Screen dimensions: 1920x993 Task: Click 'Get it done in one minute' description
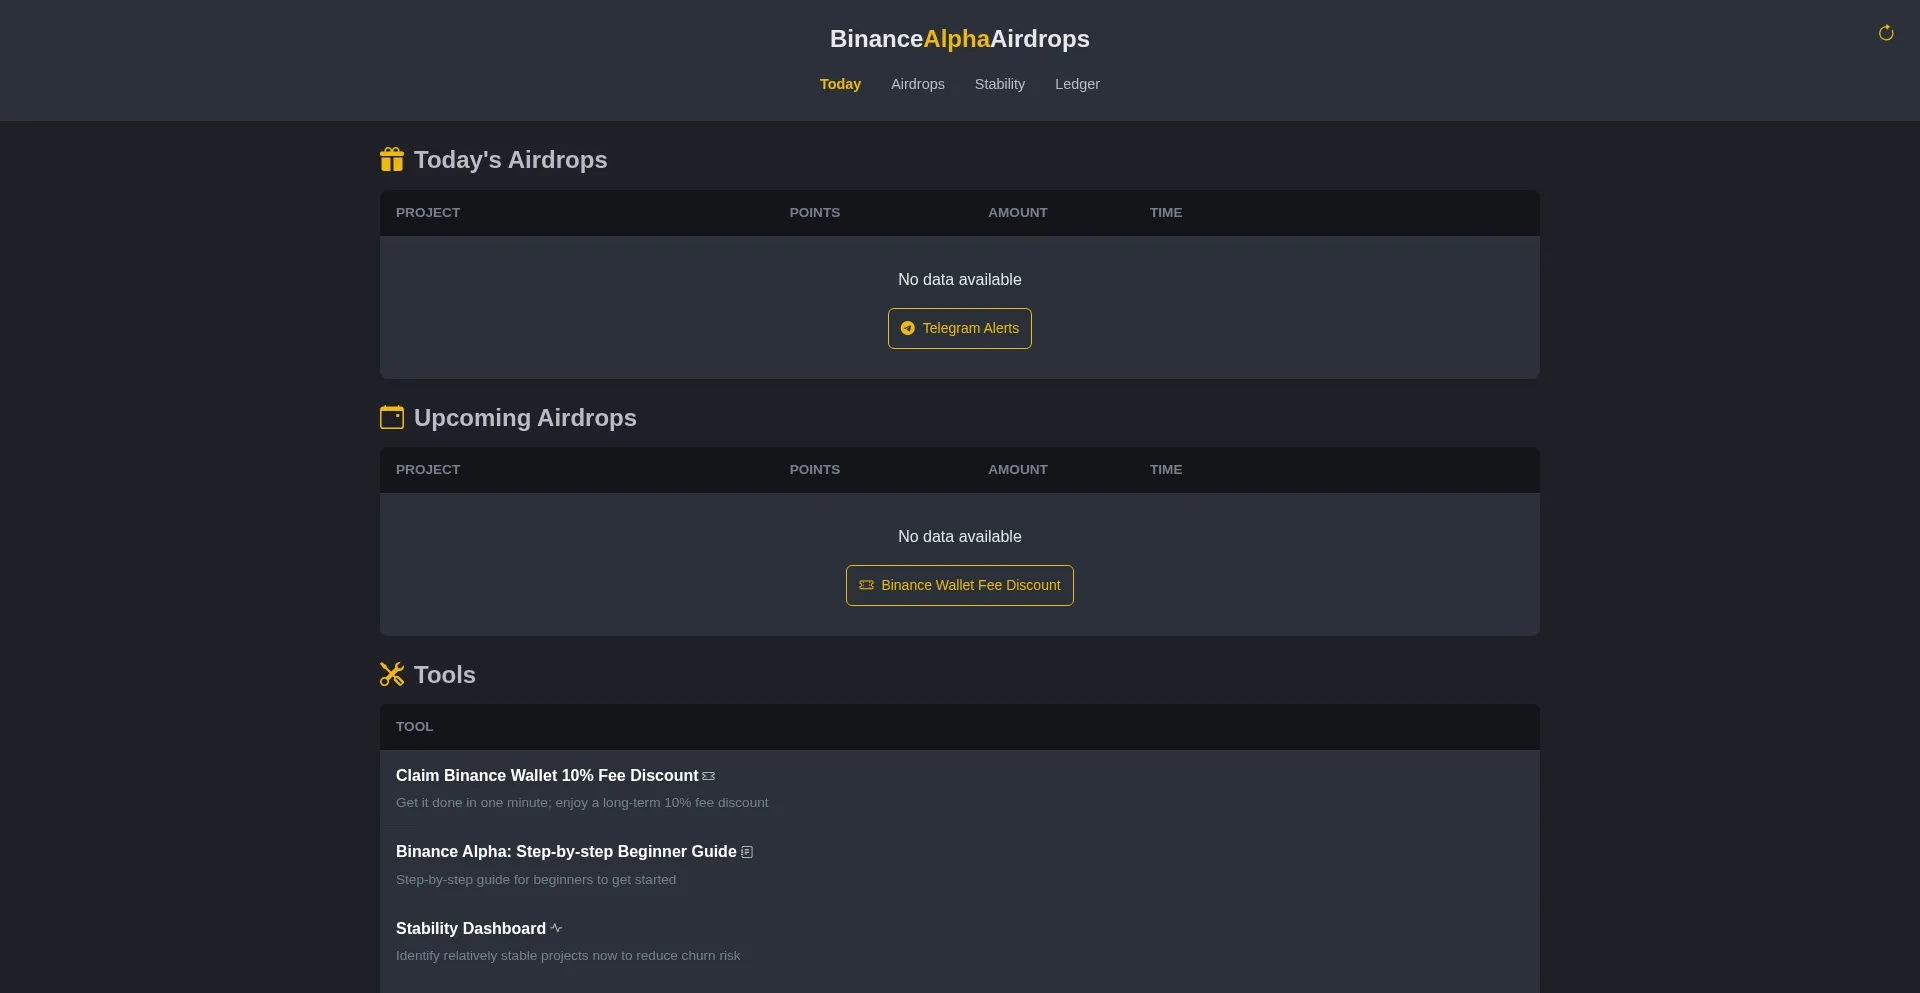point(582,803)
